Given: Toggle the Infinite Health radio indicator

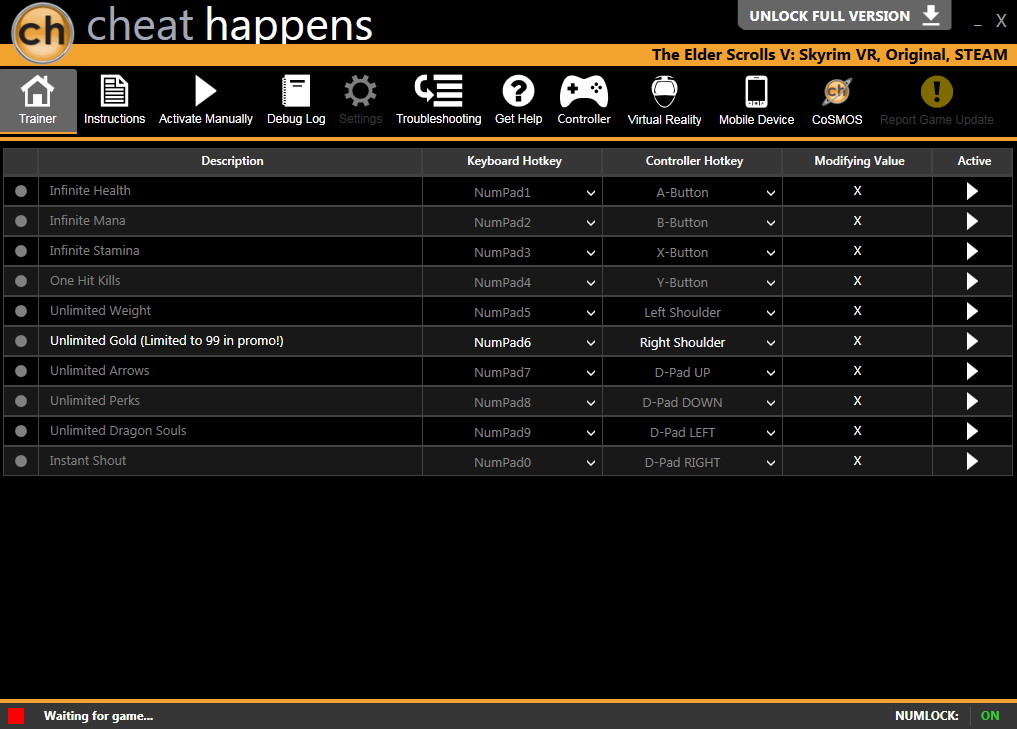Looking at the screenshot, I should [x=21, y=191].
